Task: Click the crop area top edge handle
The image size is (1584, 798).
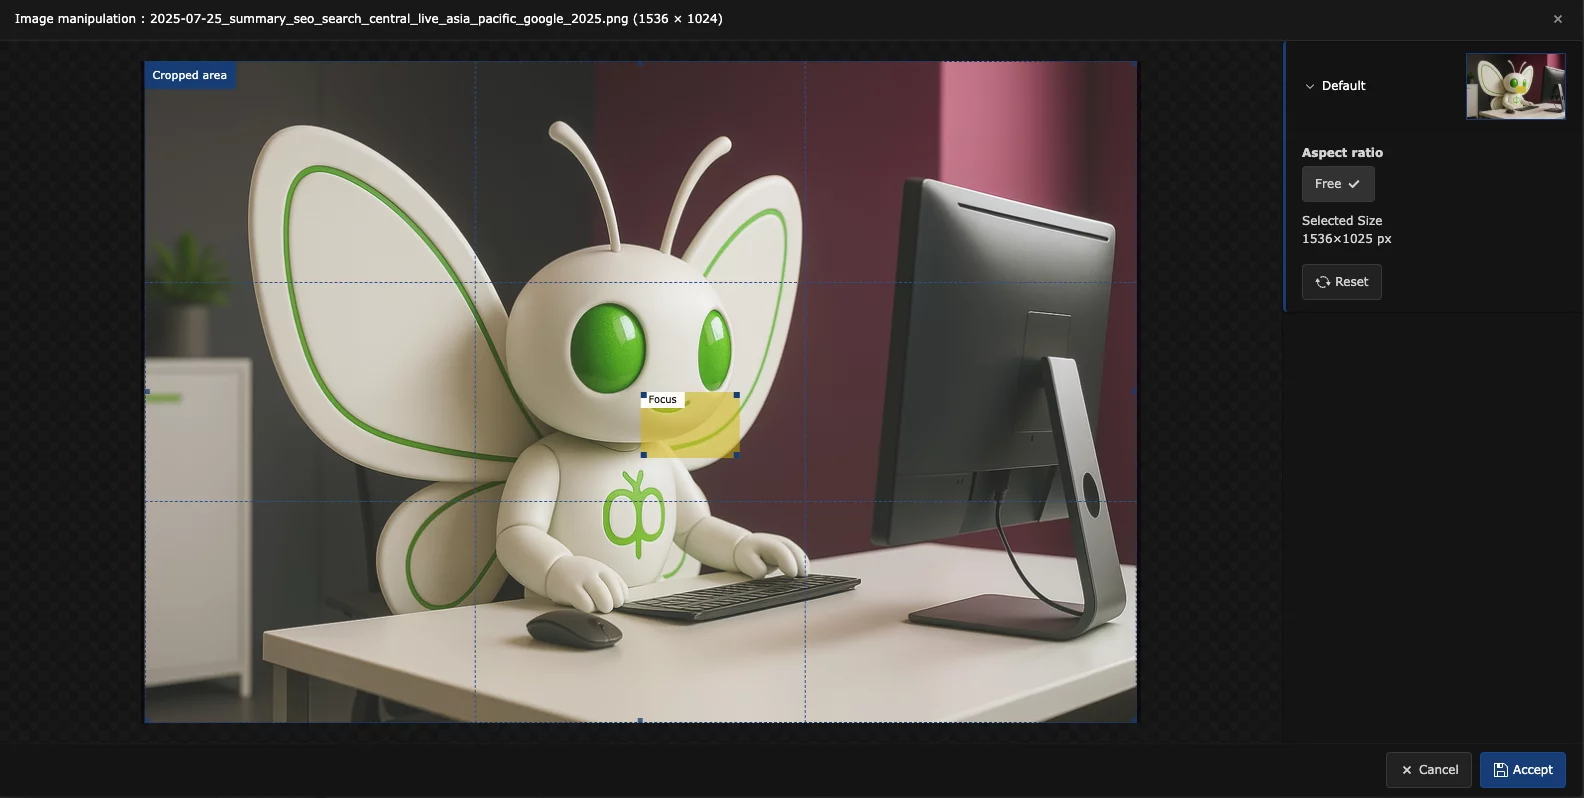Action: pyautogui.click(x=641, y=63)
